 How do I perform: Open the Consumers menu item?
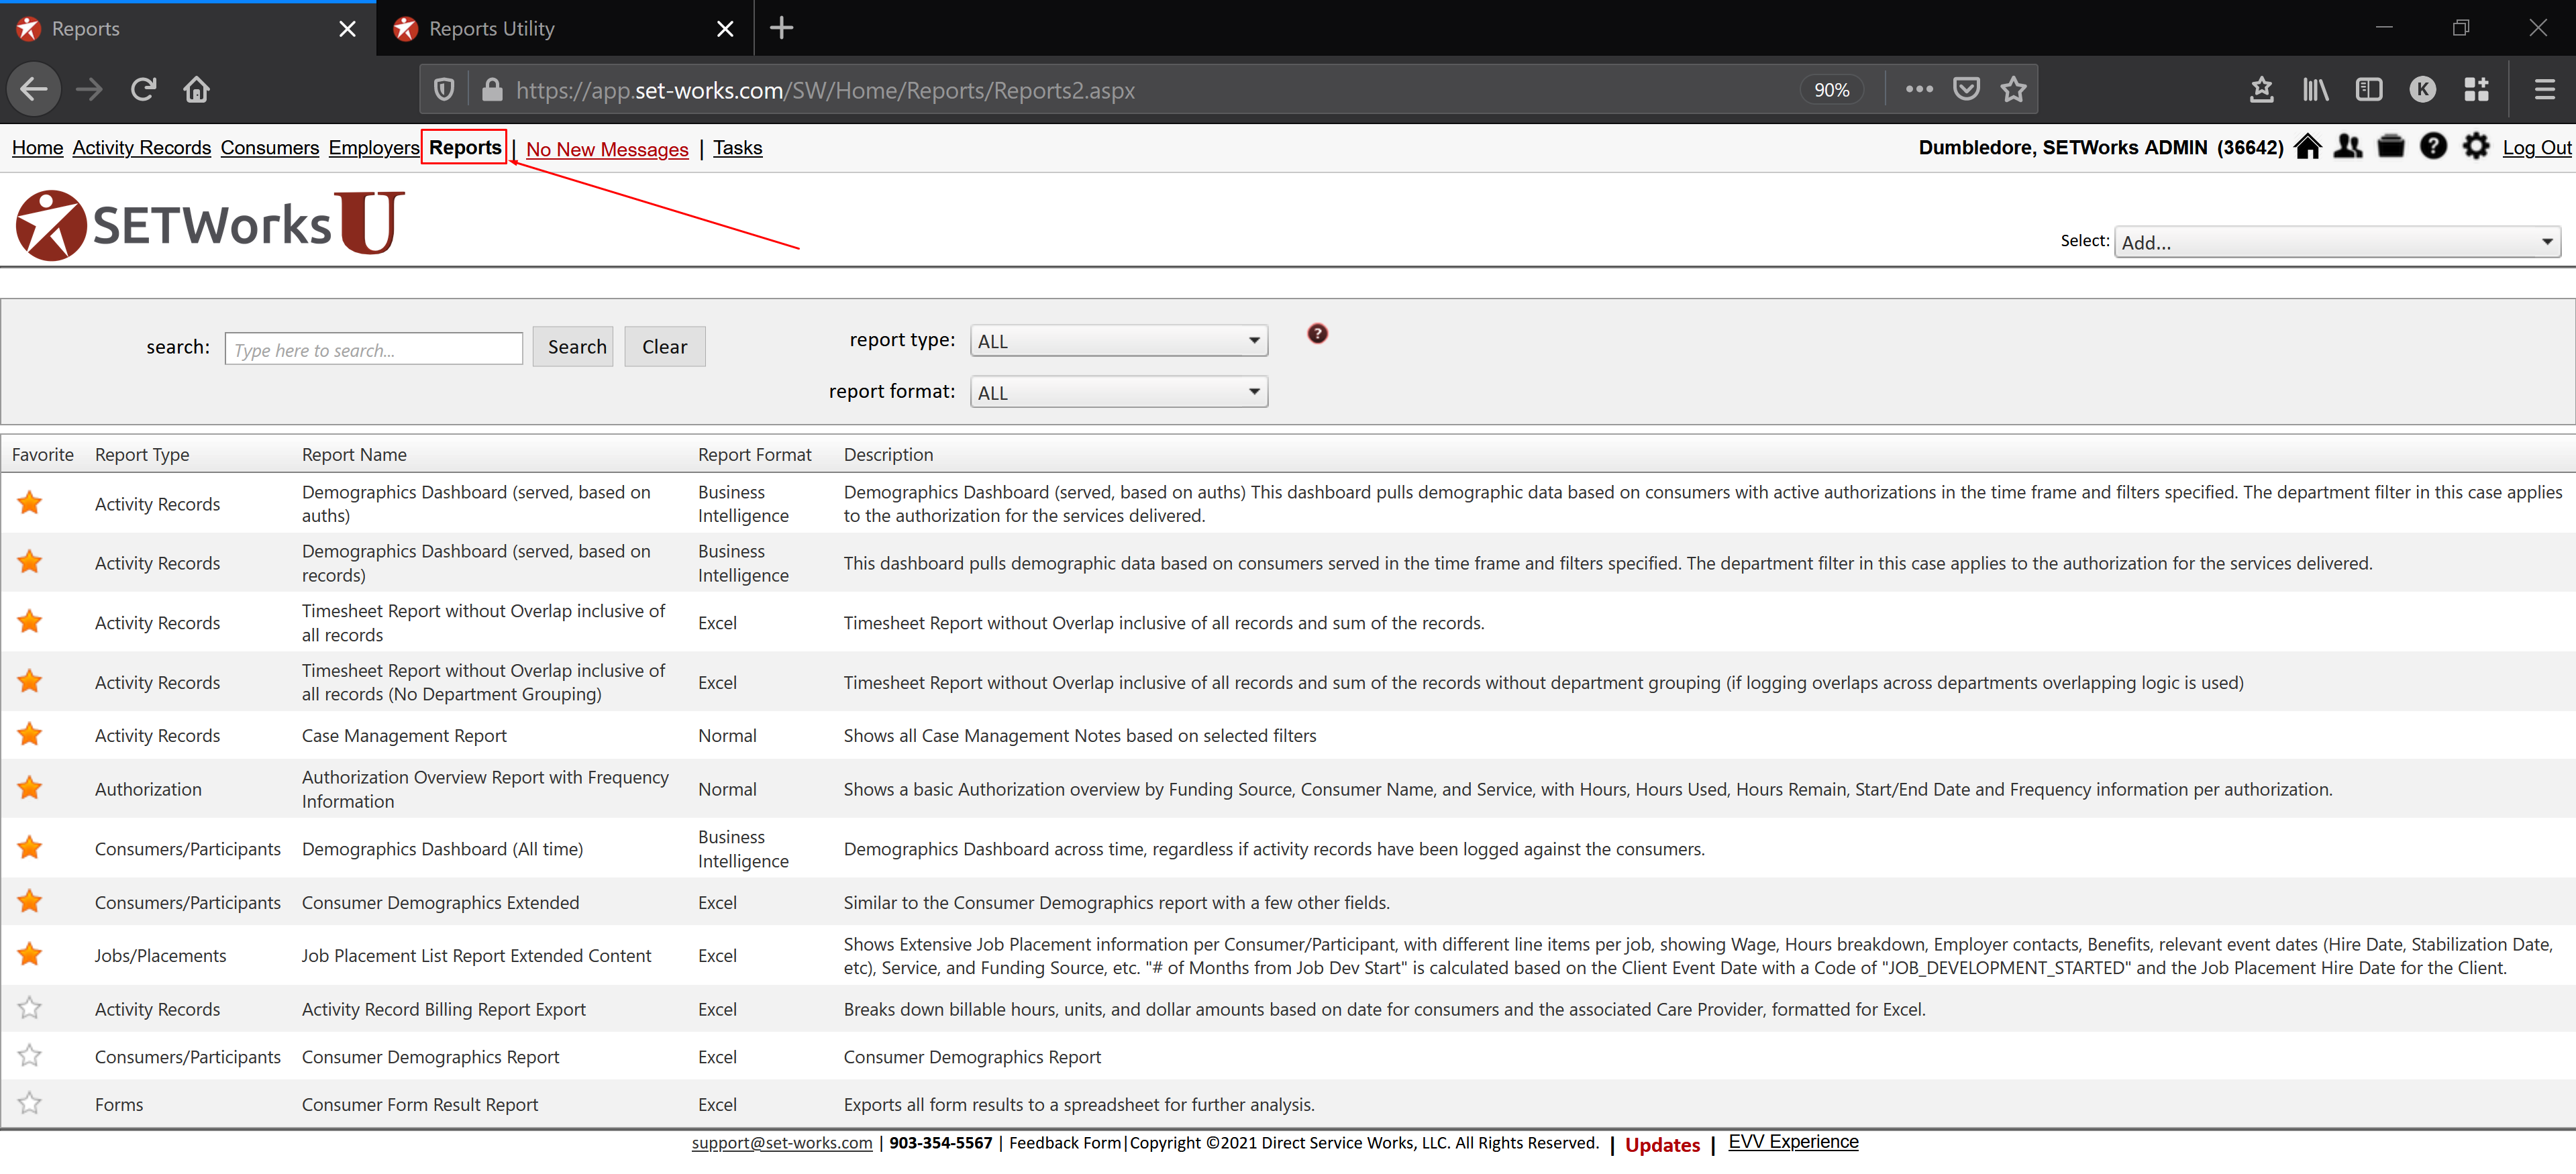click(269, 148)
